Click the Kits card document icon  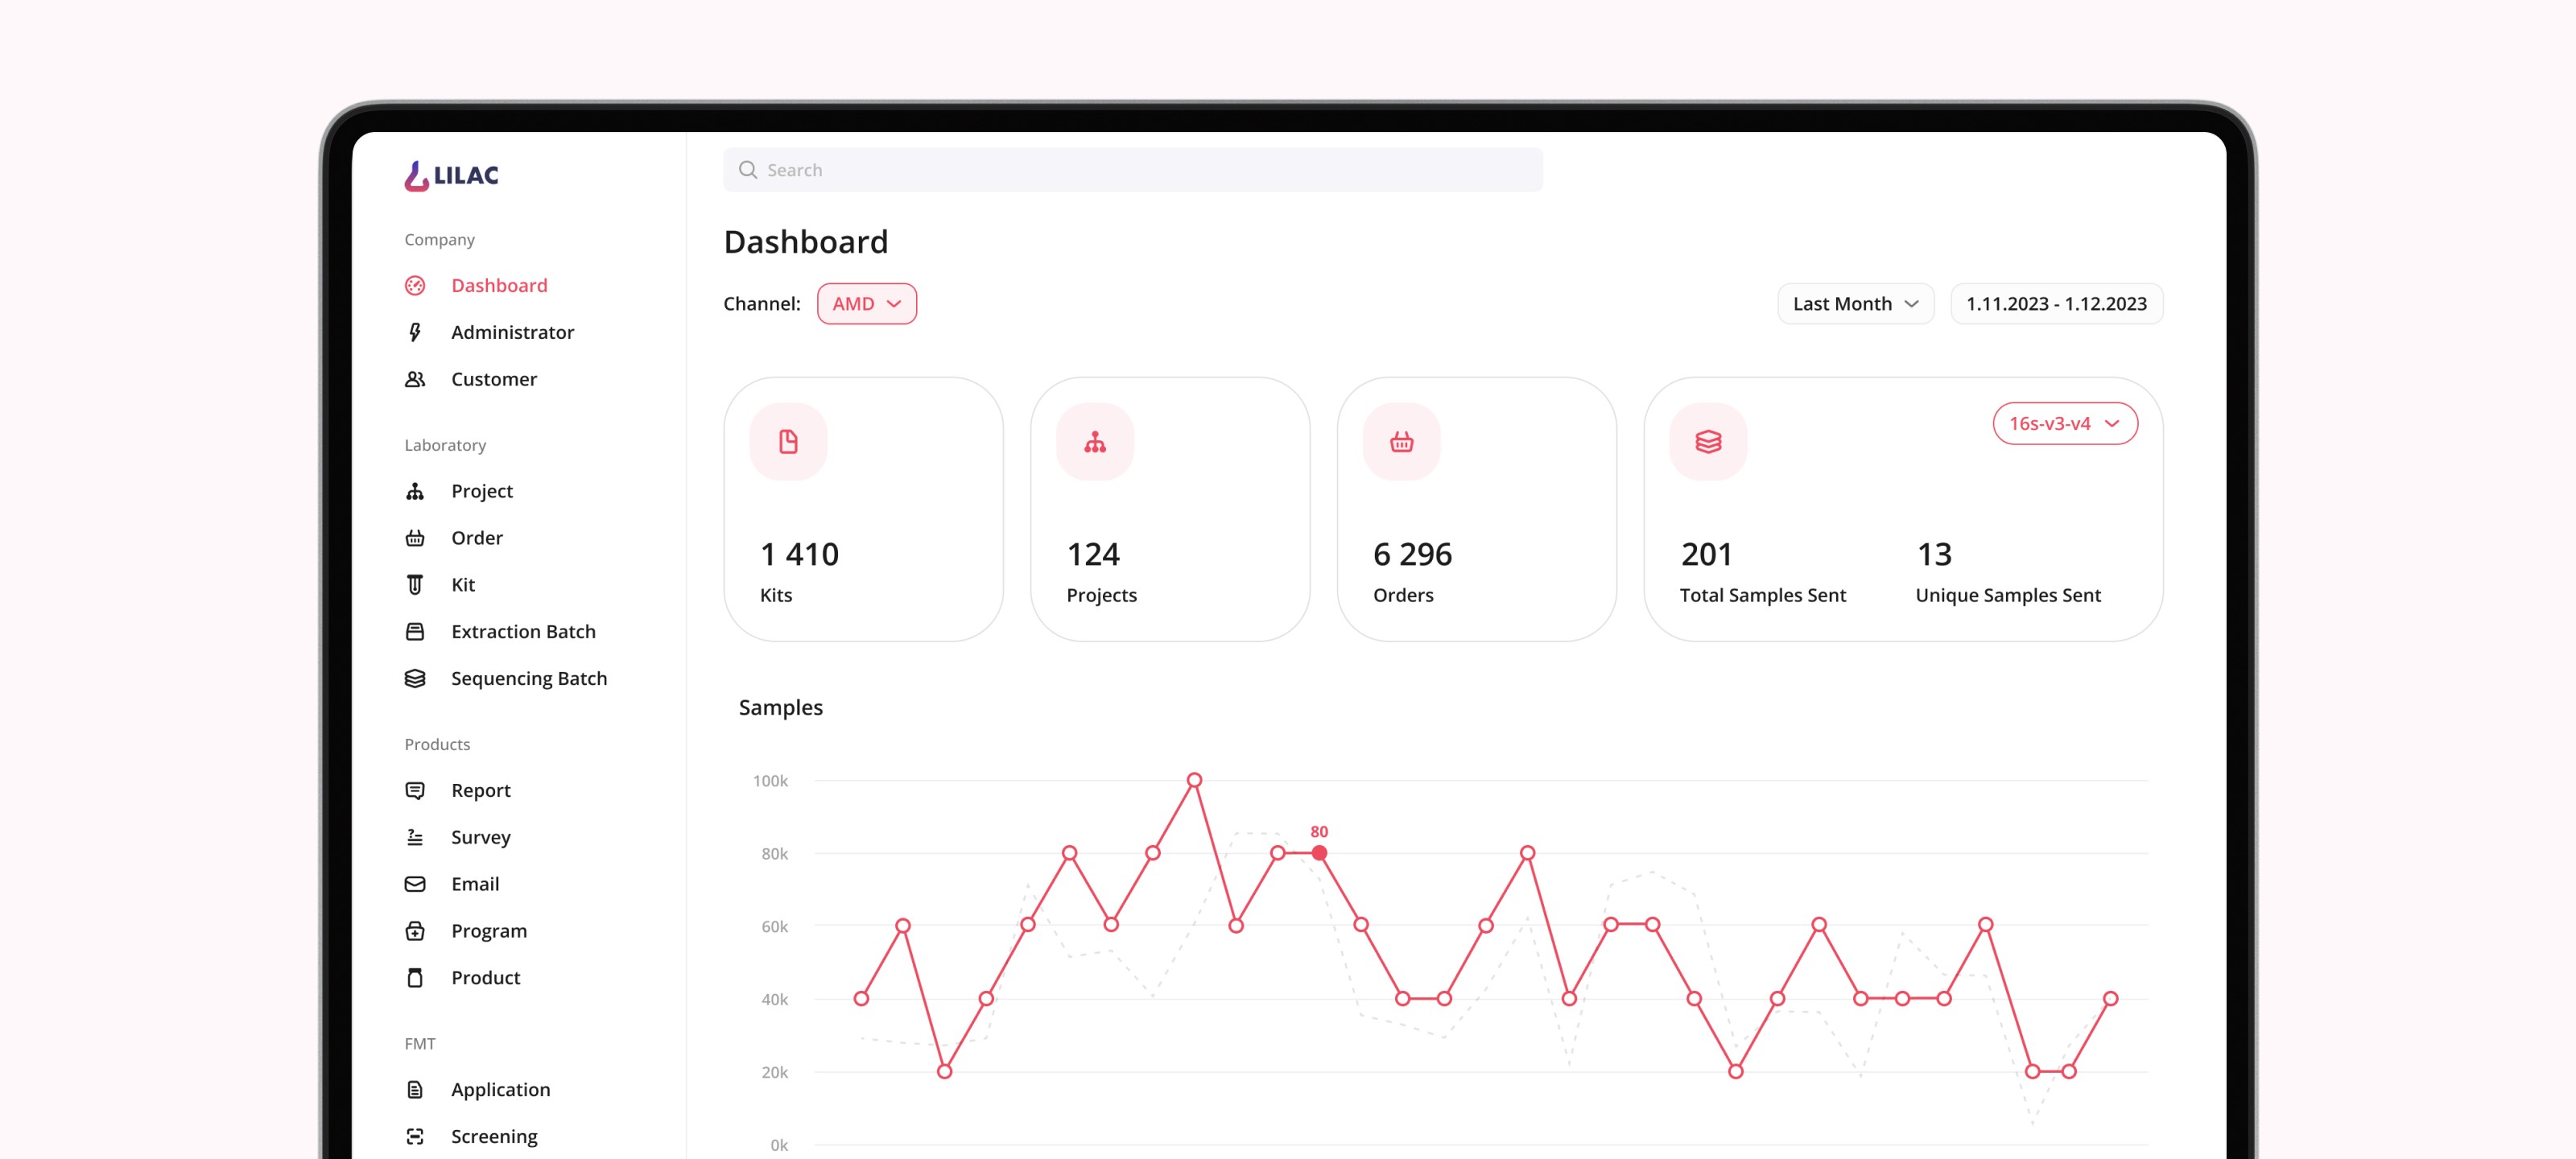pyautogui.click(x=788, y=441)
